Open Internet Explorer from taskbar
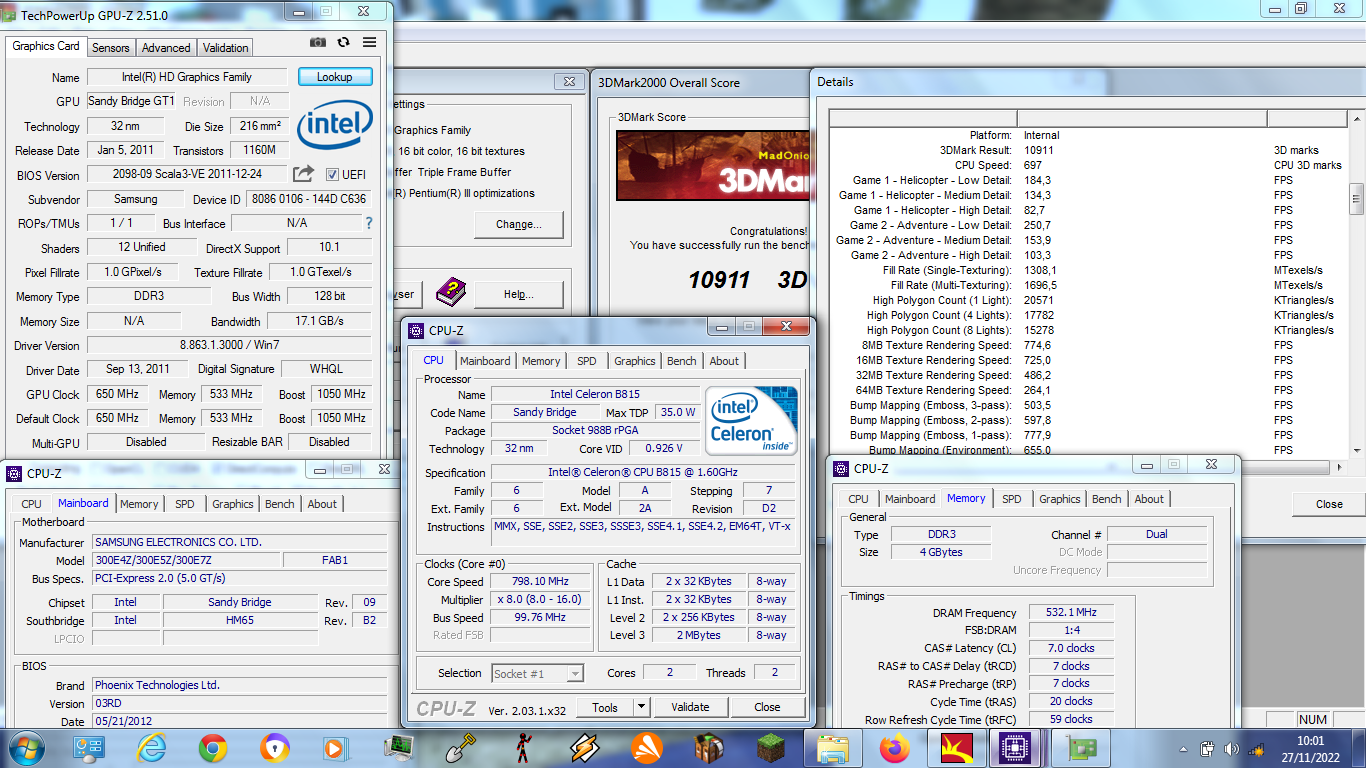The width and height of the screenshot is (1366, 768). click(x=151, y=747)
